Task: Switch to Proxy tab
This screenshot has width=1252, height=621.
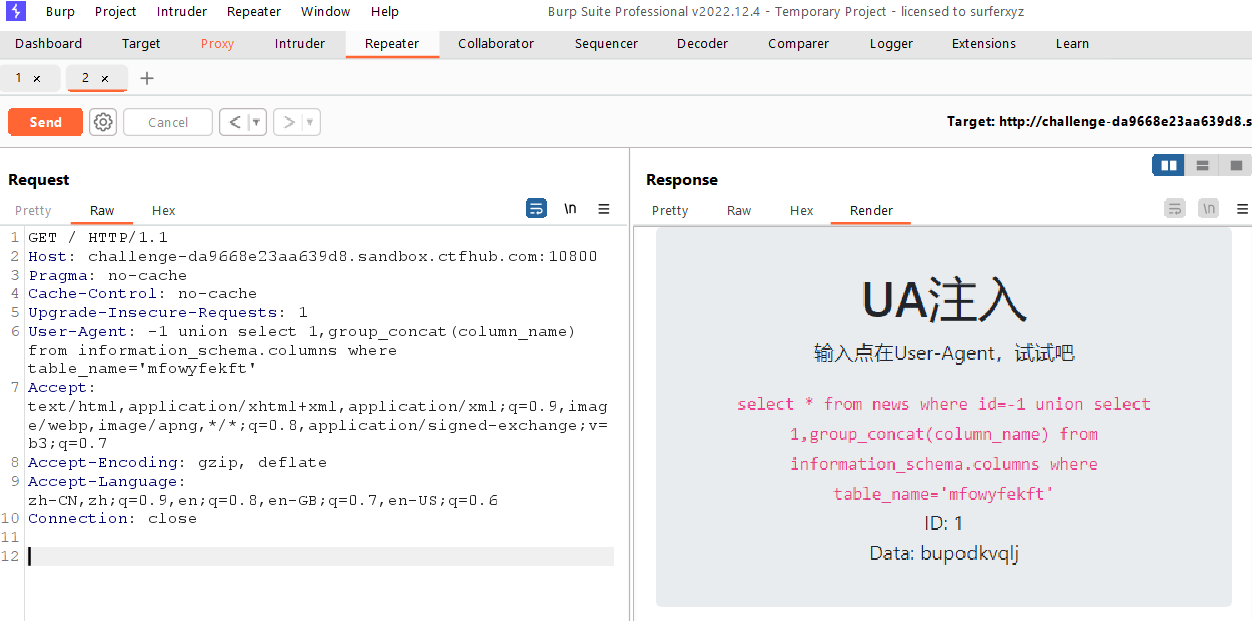Action: (217, 44)
